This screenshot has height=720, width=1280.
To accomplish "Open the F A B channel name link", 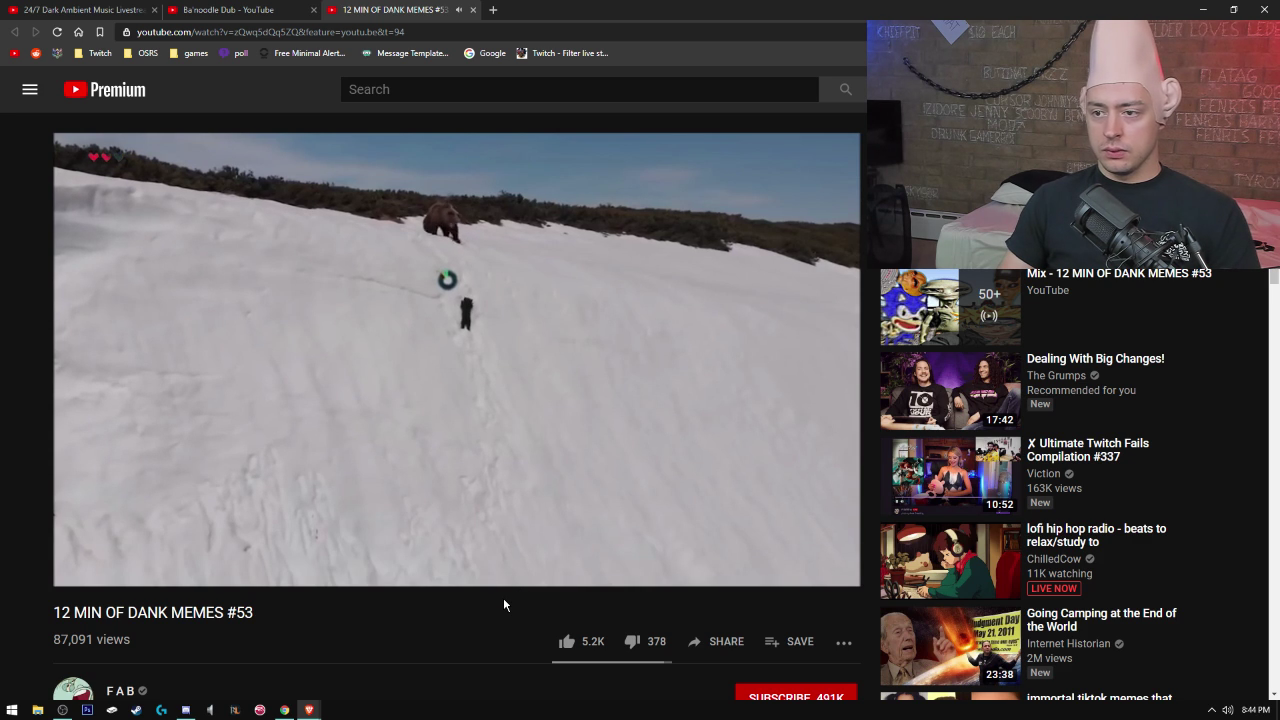I will tap(120, 691).
